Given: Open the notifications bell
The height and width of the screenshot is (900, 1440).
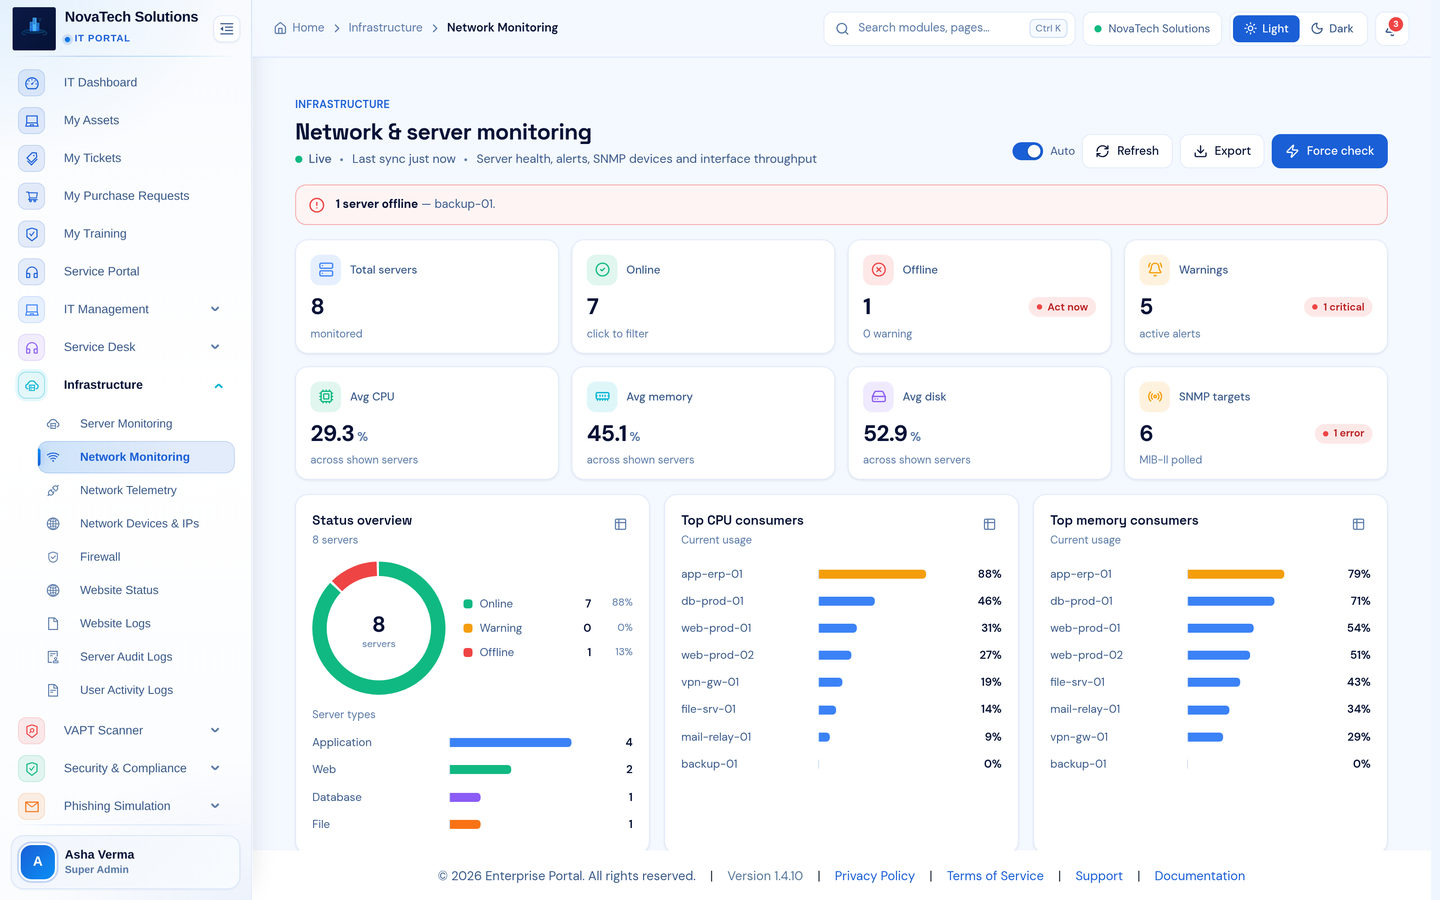Looking at the screenshot, I should (1391, 29).
